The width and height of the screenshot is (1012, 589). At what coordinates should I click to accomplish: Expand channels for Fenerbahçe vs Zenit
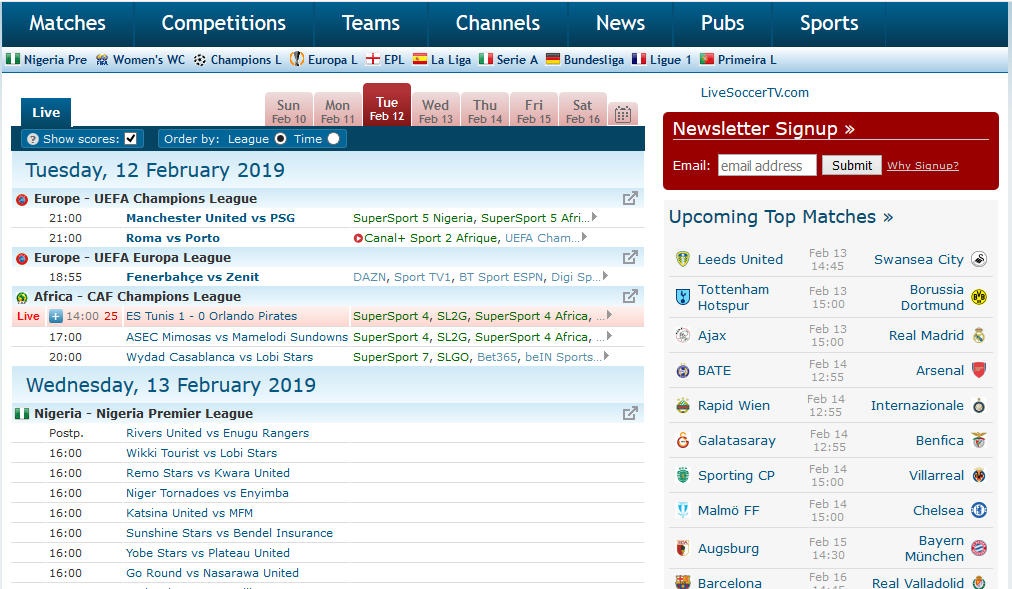[605, 277]
